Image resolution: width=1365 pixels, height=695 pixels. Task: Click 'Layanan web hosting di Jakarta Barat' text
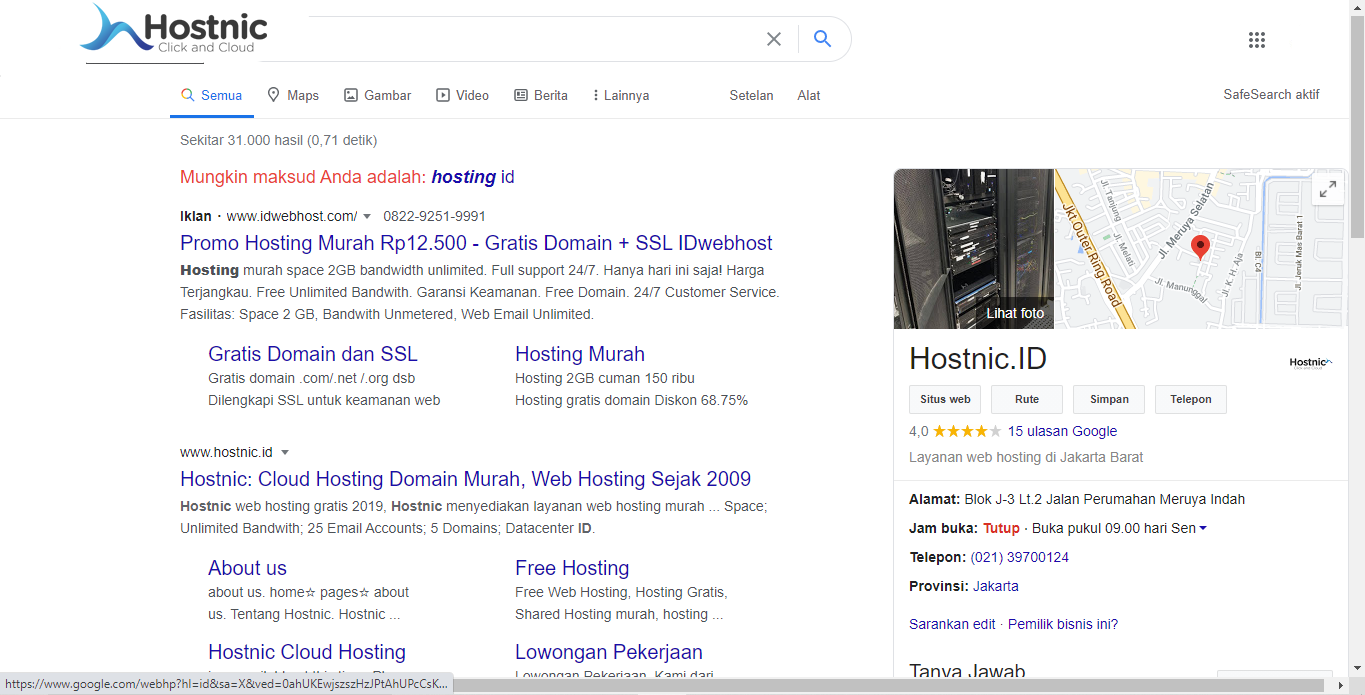(1026, 458)
